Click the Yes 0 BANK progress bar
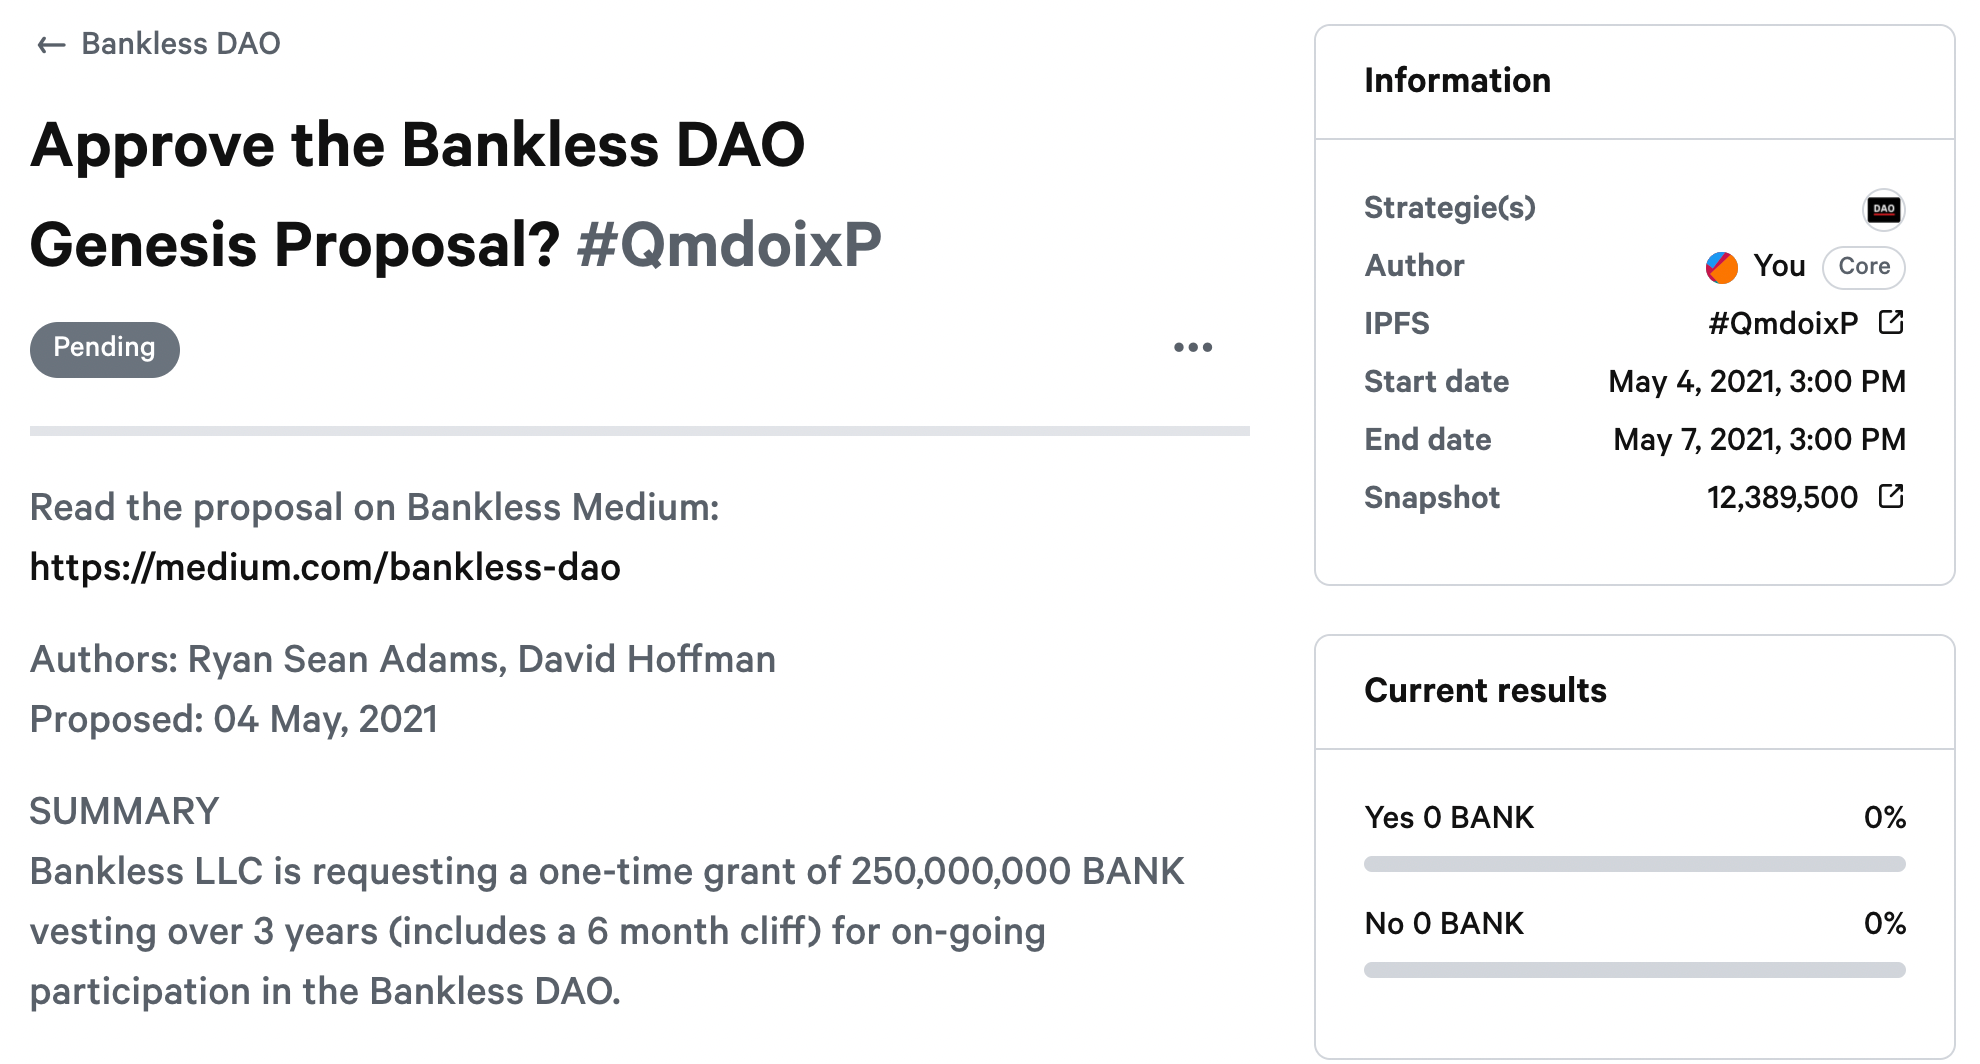The image size is (1980, 1064). coord(1635,864)
